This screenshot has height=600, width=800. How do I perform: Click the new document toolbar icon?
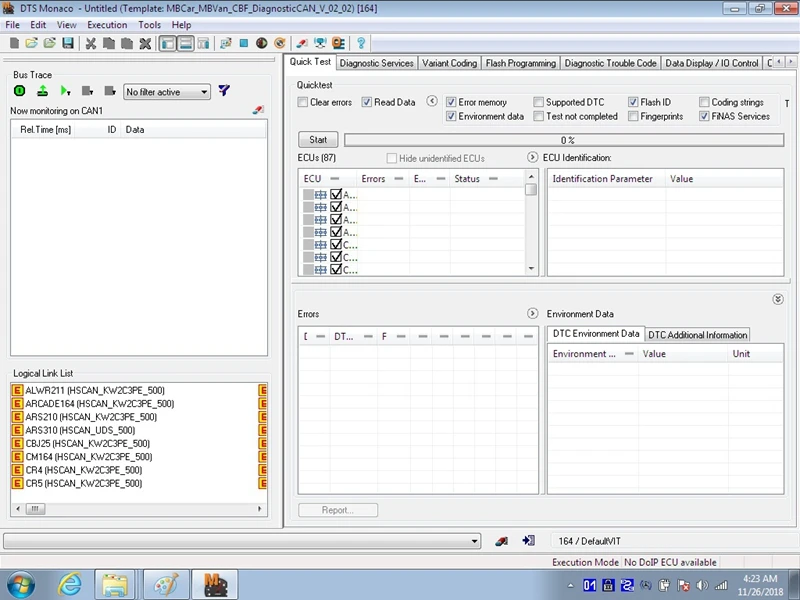point(14,44)
